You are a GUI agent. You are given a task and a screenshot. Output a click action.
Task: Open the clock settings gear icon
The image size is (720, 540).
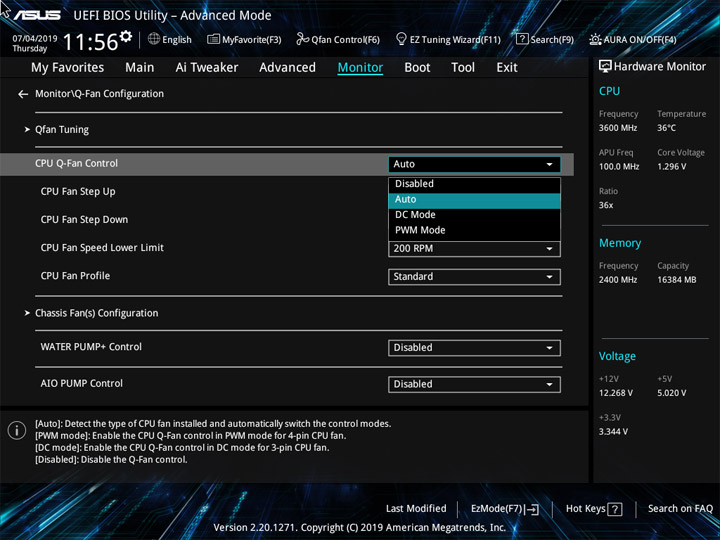click(x=126, y=35)
